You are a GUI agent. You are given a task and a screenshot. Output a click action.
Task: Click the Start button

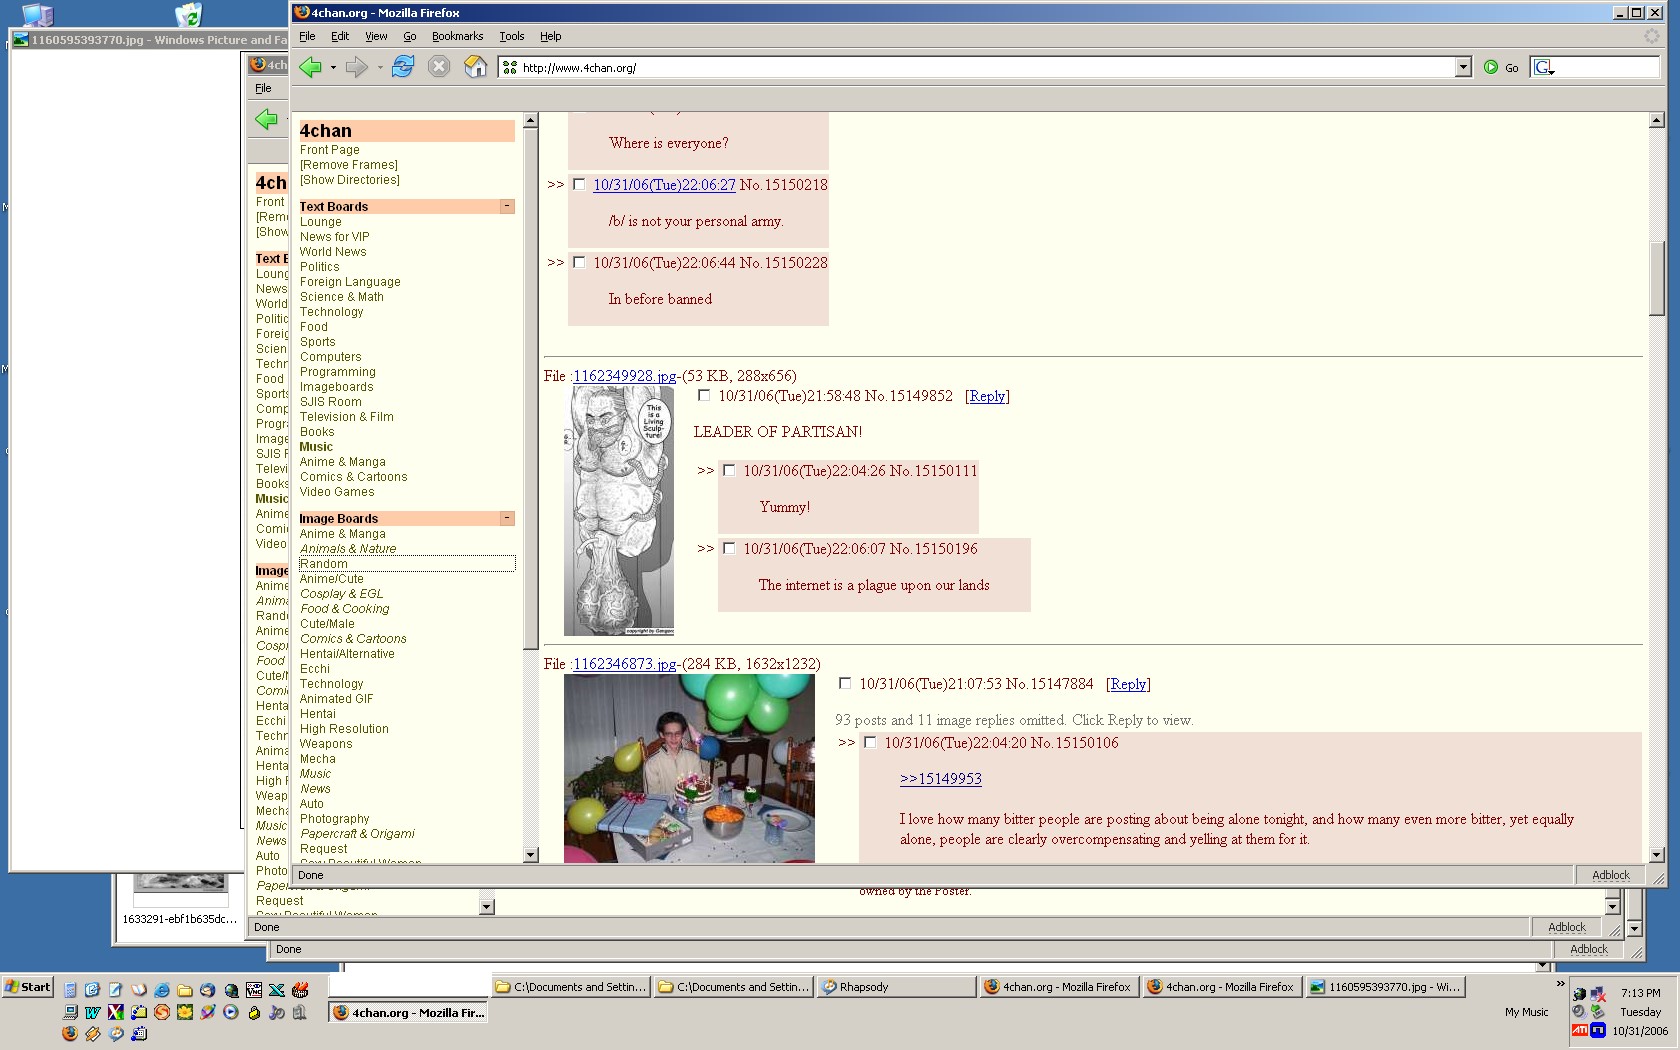(x=27, y=987)
